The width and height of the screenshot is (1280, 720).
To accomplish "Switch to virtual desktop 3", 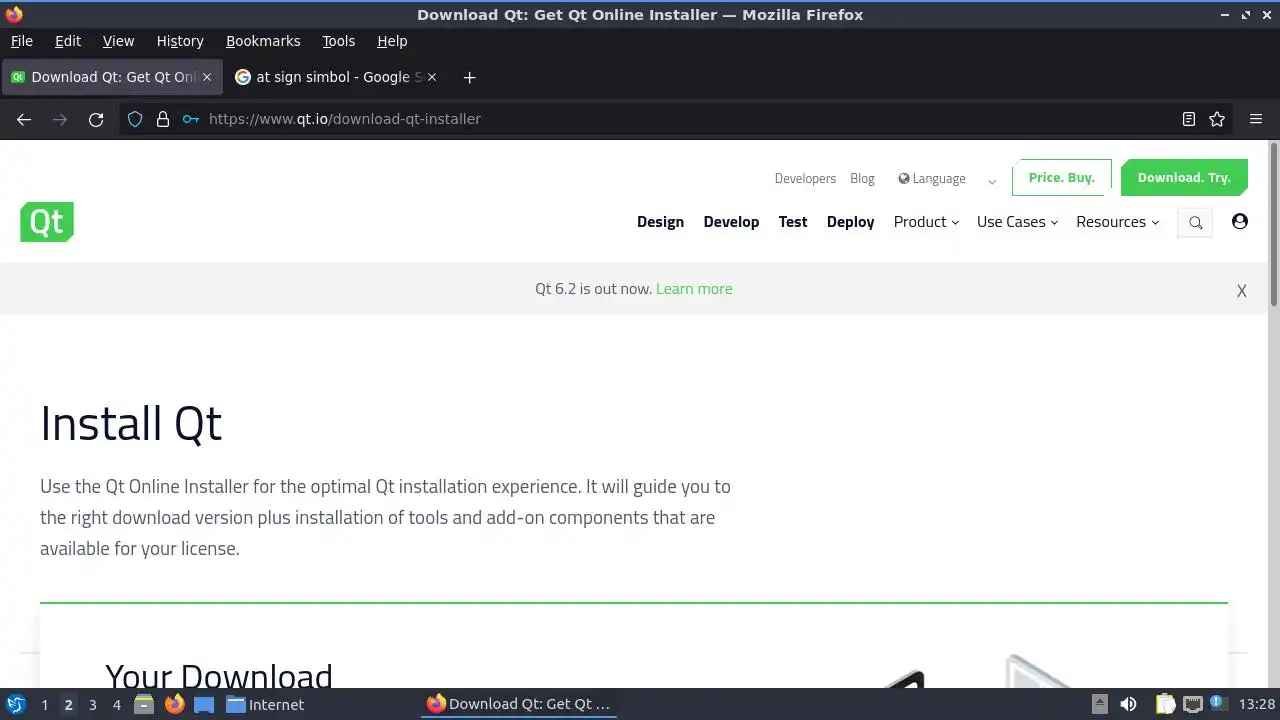I will (92, 704).
